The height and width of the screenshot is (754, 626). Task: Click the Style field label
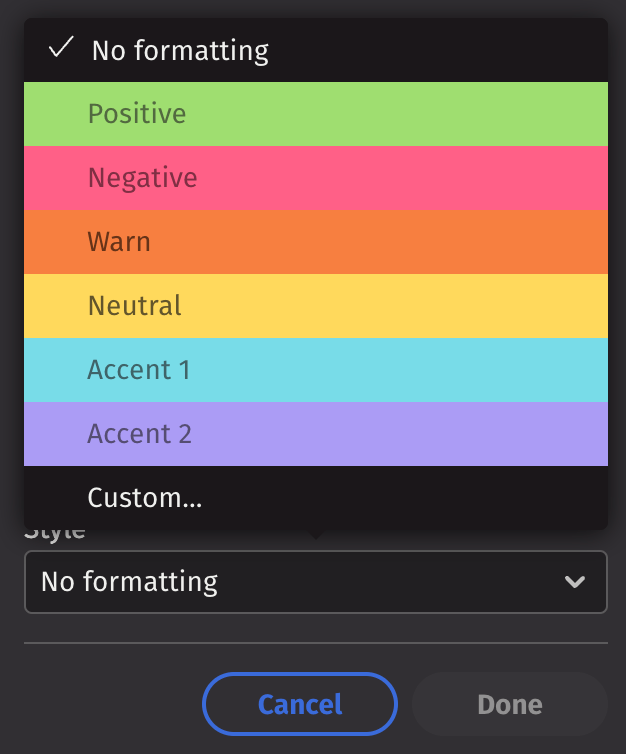click(55, 533)
